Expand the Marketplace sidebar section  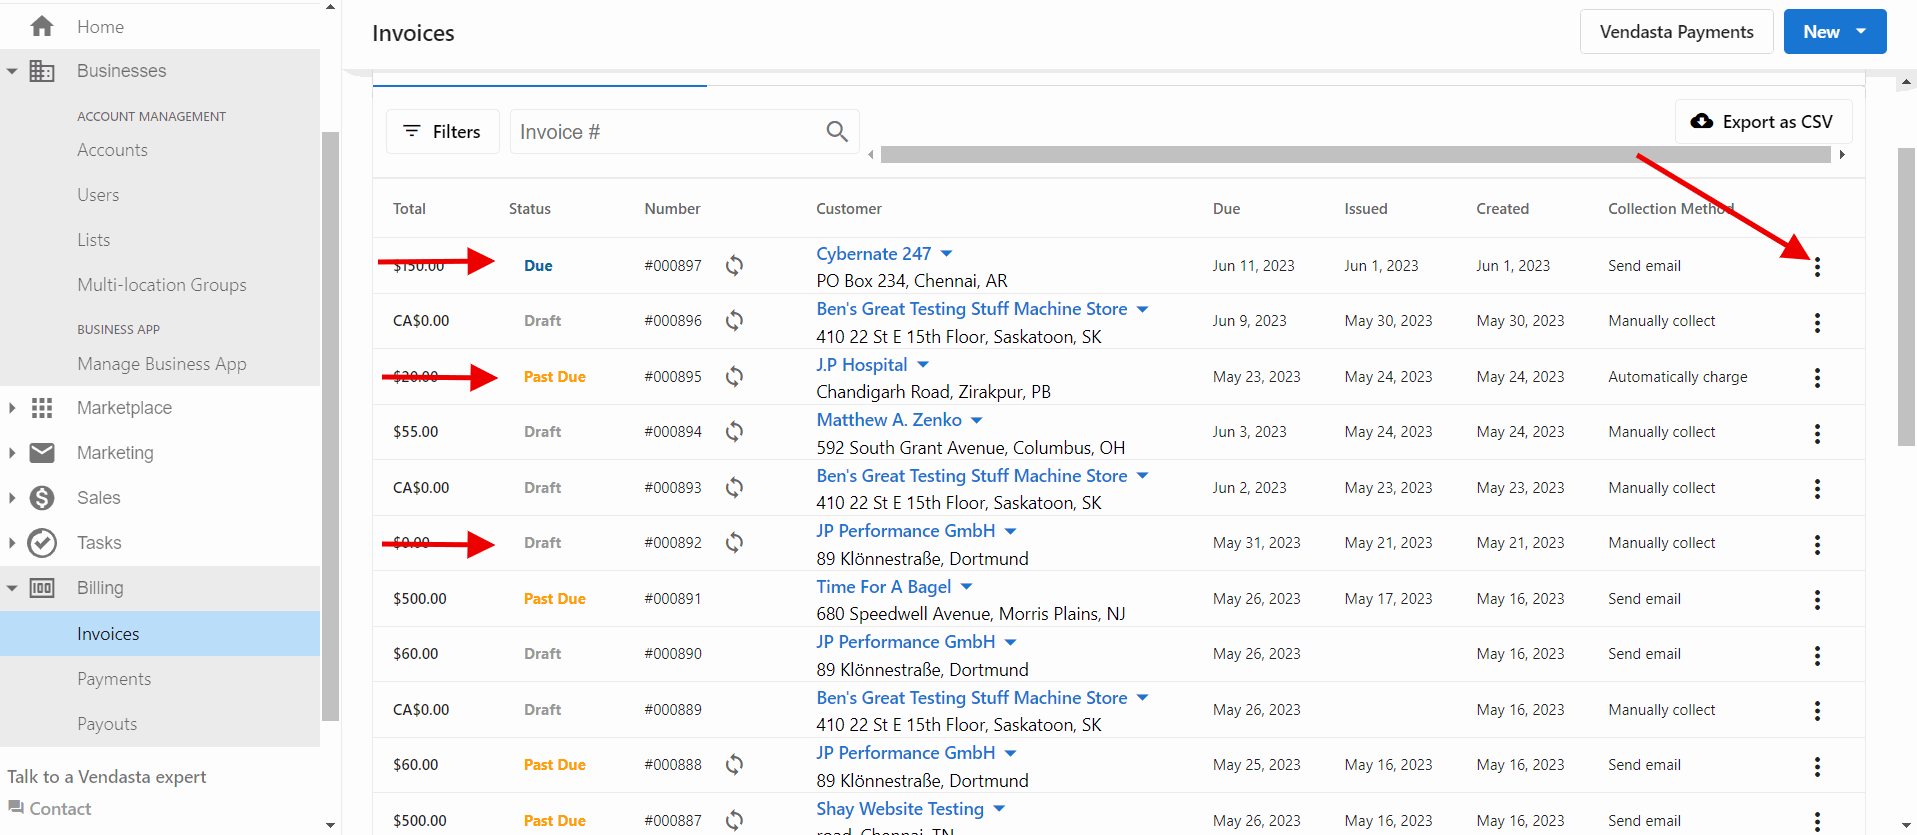click(12, 408)
